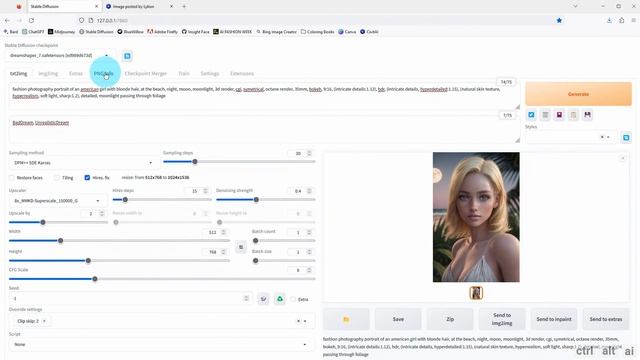Open the output folder icon button

coord(346,319)
